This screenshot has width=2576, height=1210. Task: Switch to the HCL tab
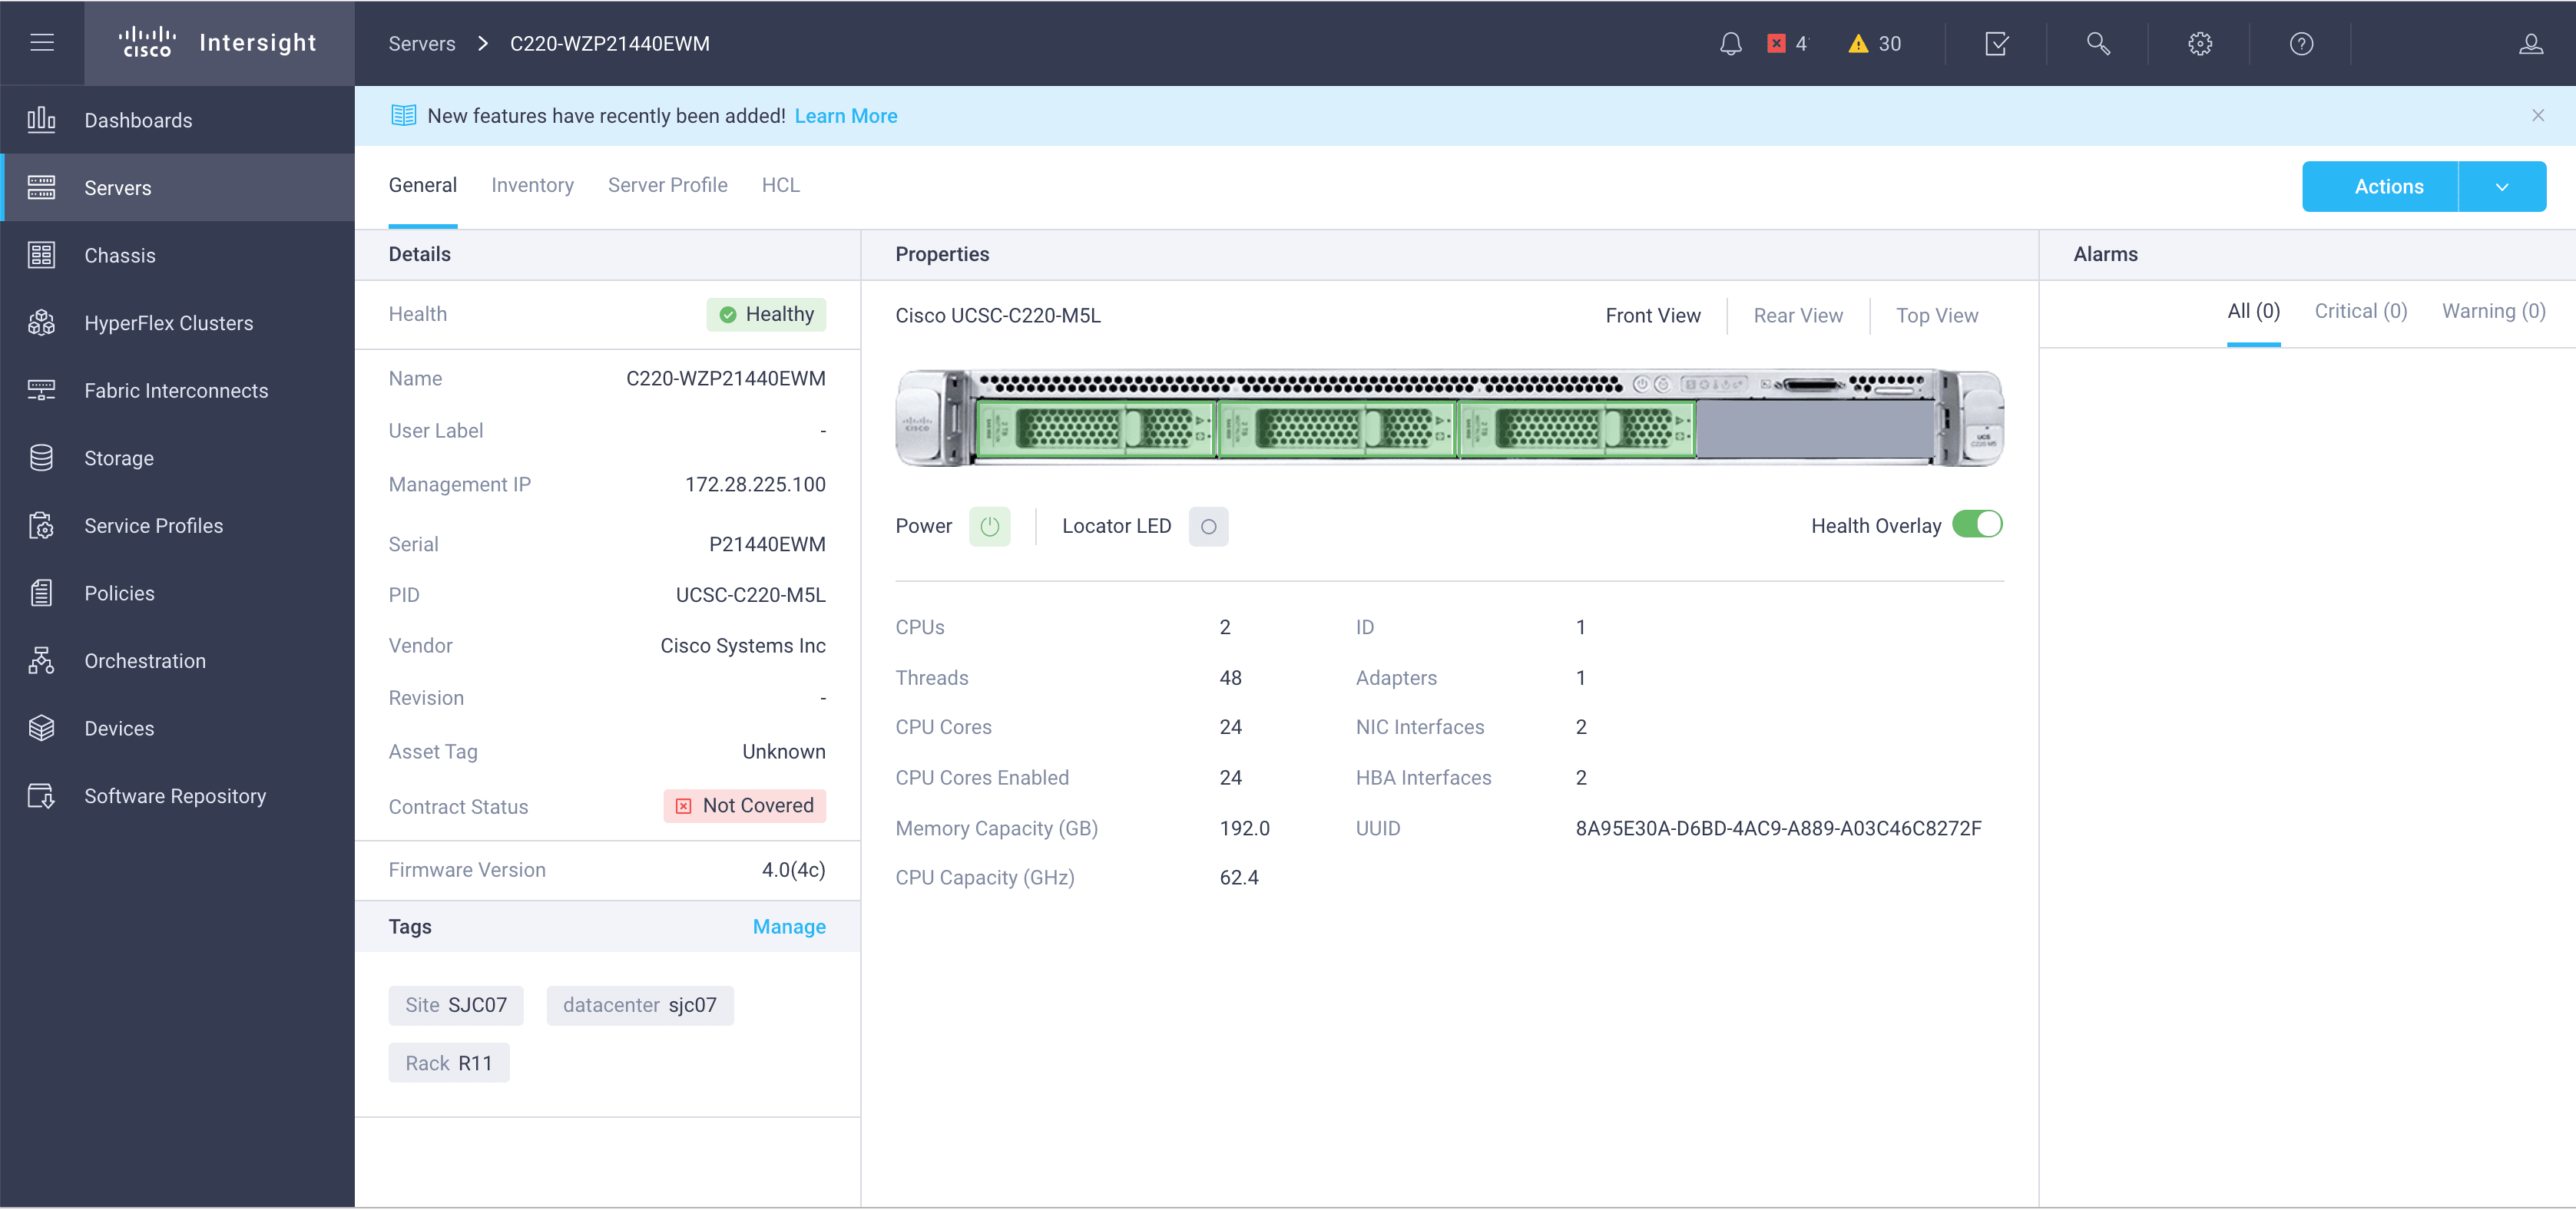(x=780, y=185)
